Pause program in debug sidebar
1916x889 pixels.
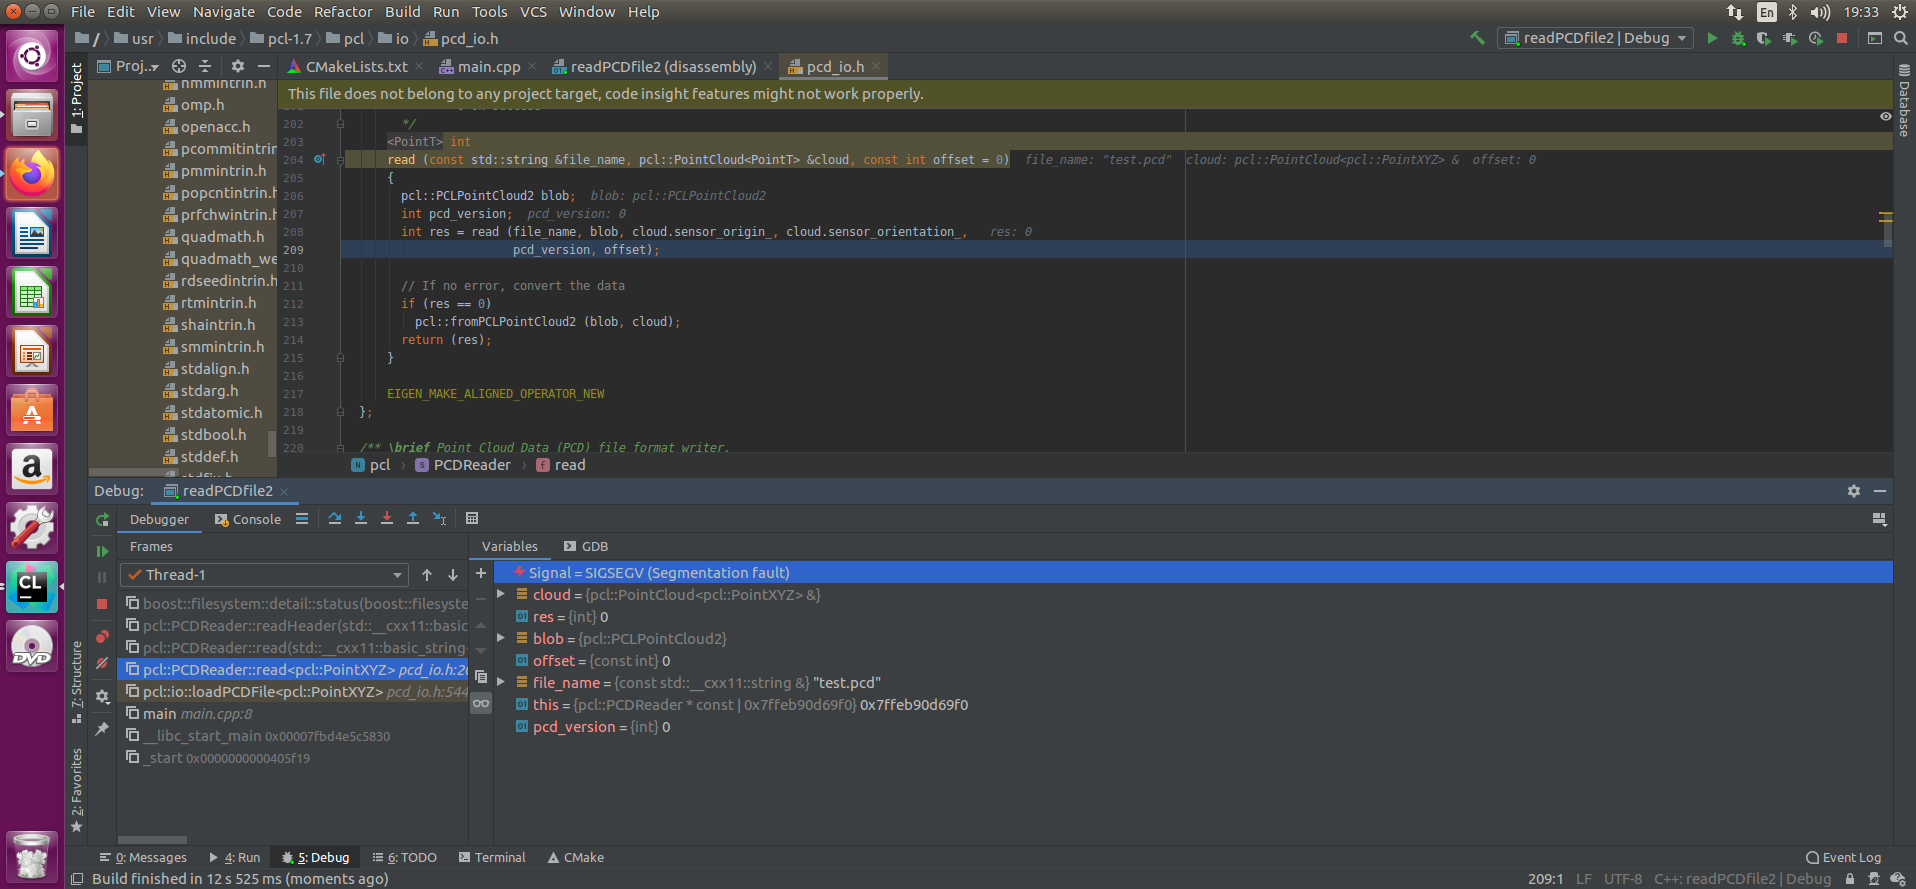(x=102, y=577)
